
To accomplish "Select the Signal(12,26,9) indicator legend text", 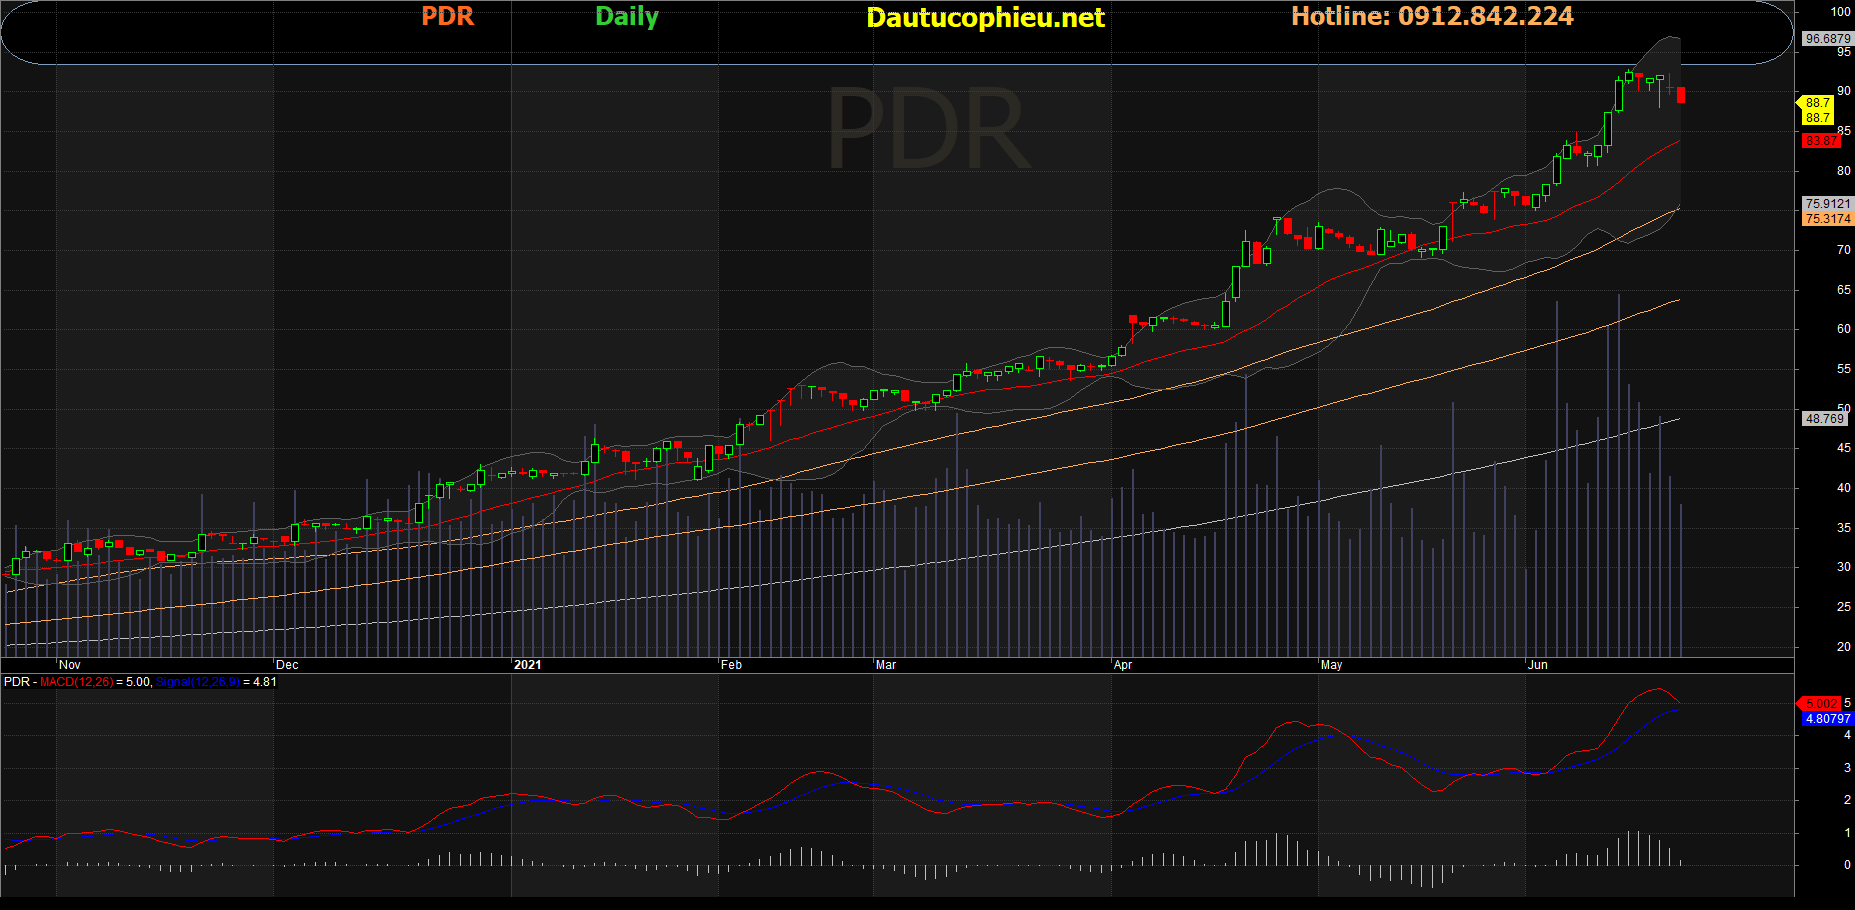I will 198,682.
